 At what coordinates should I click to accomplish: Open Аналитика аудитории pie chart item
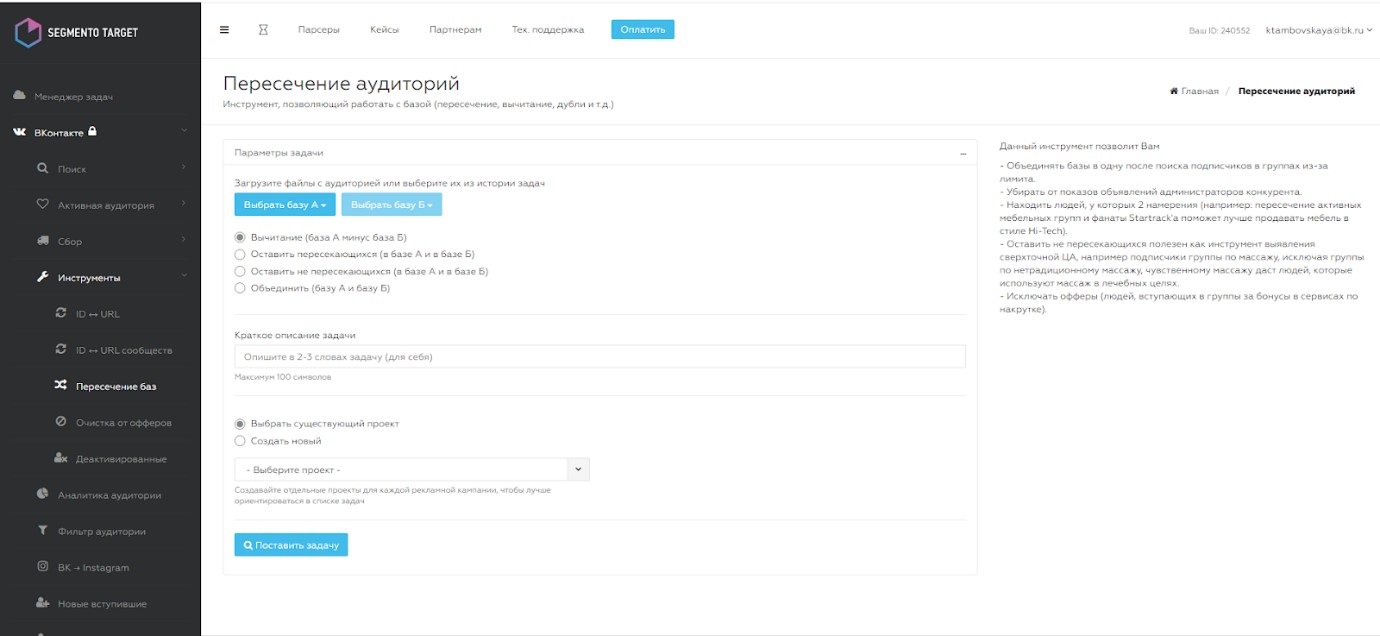pos(98,495)
